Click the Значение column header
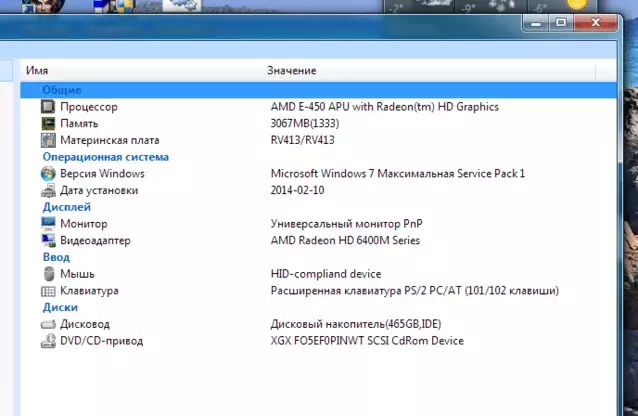Screen dimensions: 638x416 [x=291, y=70]
